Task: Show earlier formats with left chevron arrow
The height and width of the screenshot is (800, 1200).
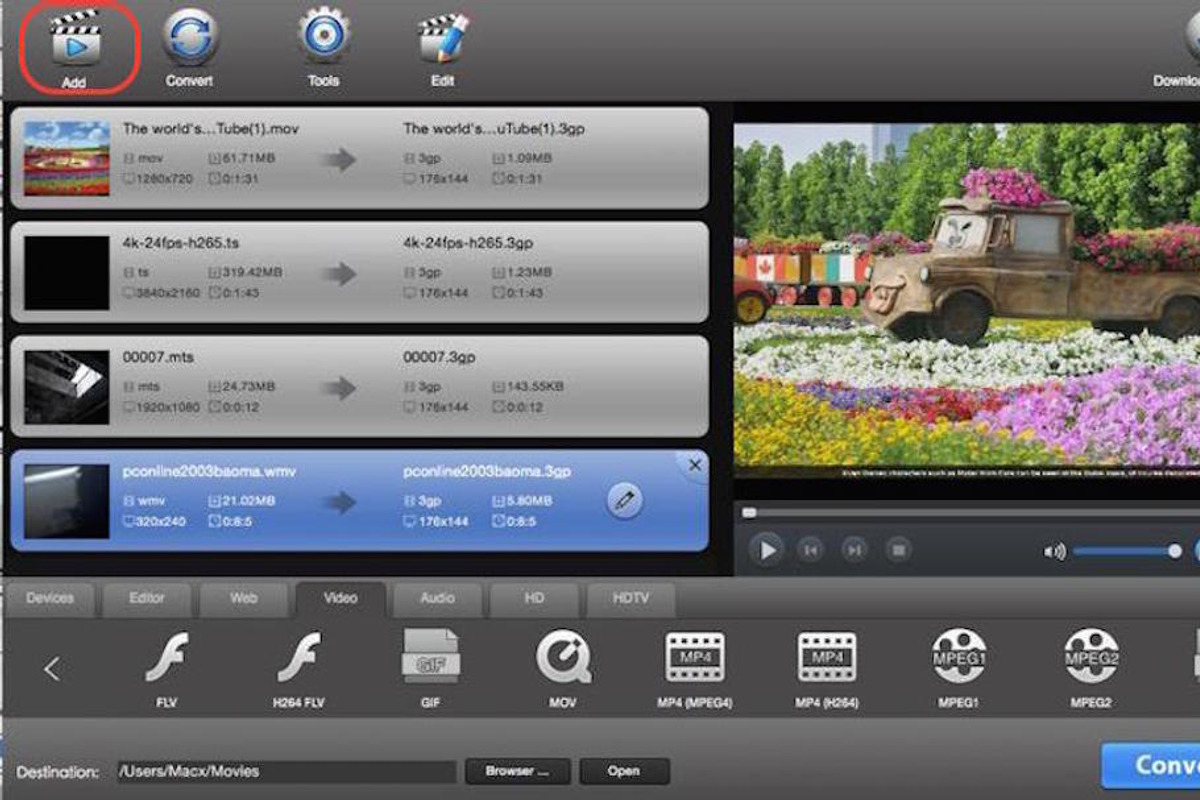Action: point(52,669)
